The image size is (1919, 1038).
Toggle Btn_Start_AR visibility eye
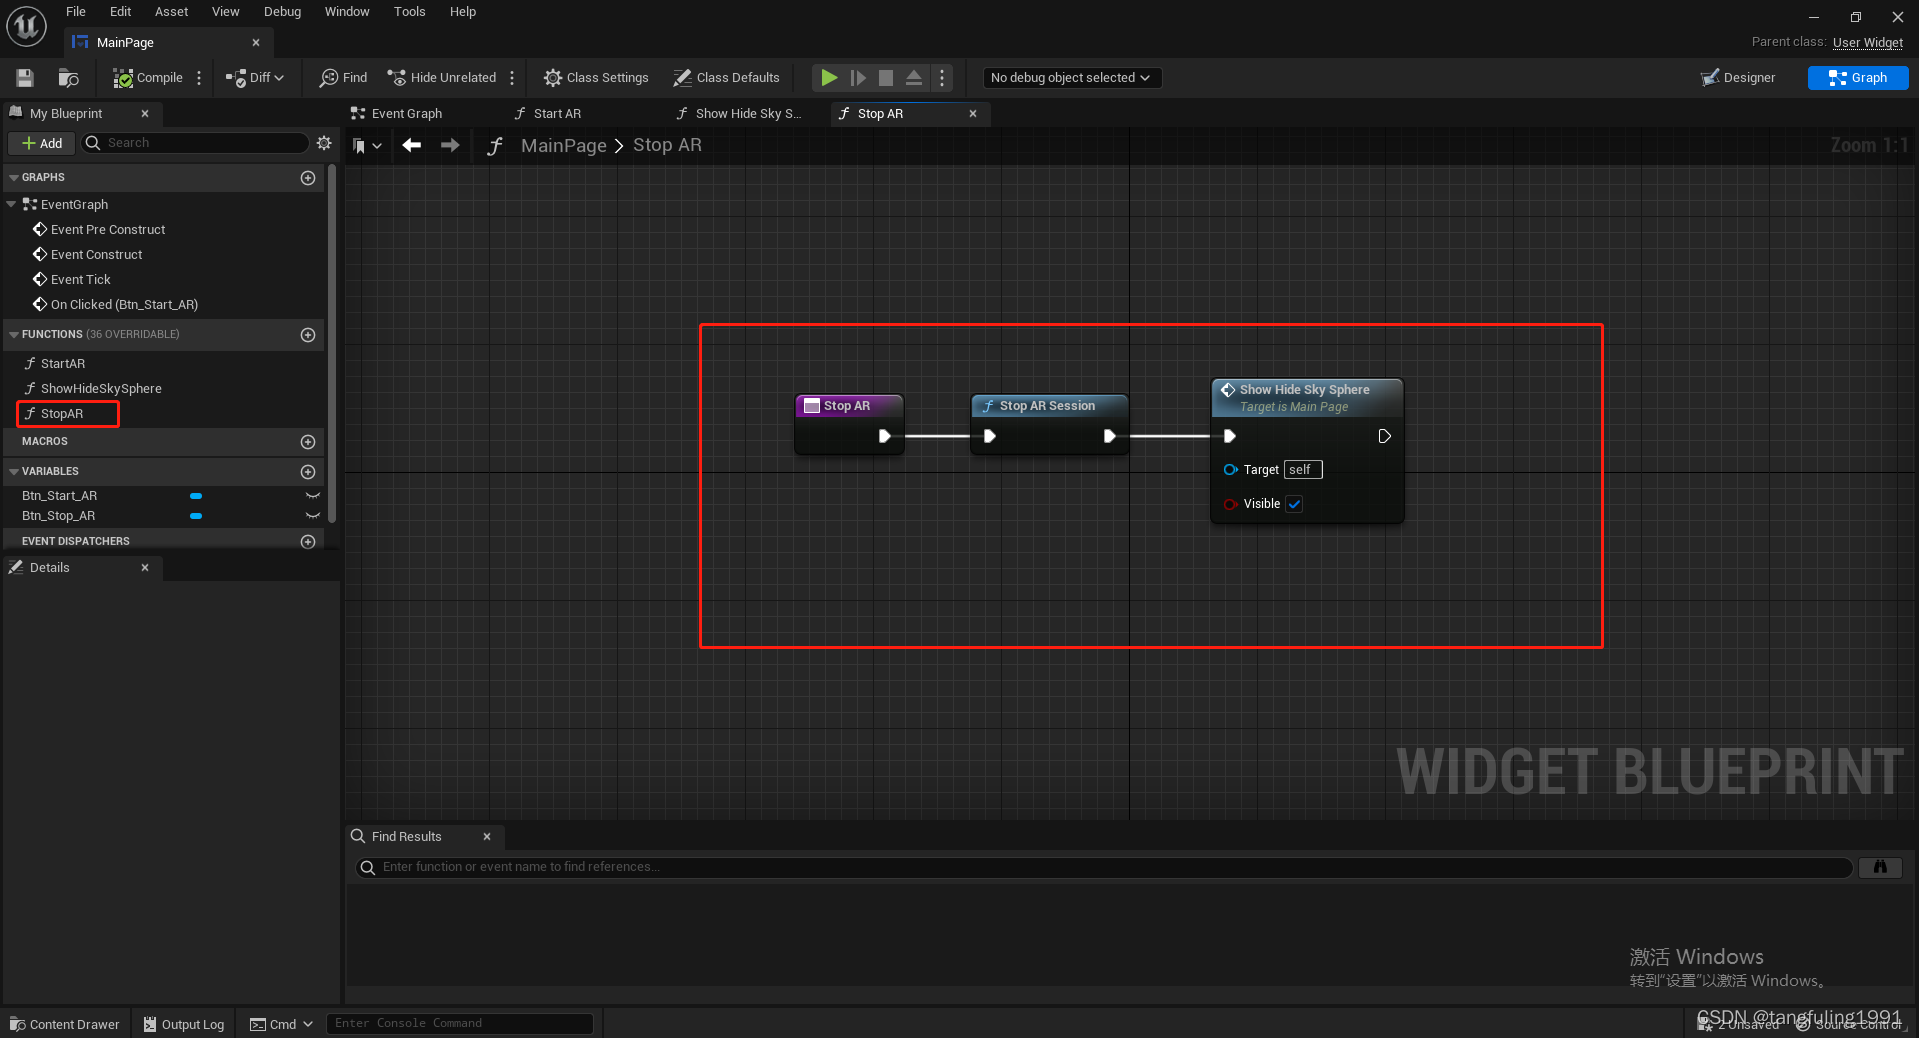[313, 496]
